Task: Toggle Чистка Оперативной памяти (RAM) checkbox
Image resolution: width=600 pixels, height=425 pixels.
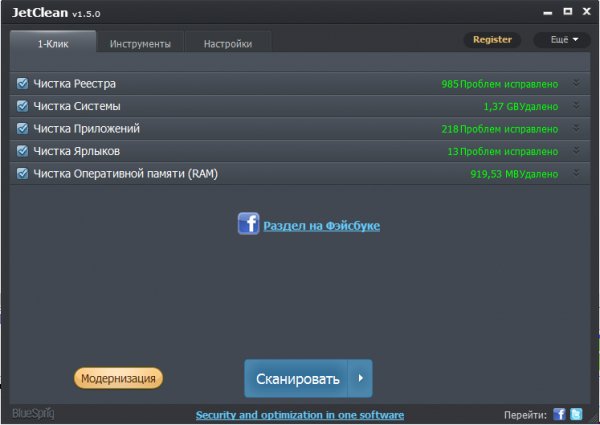Action: [x=23, y=174]
